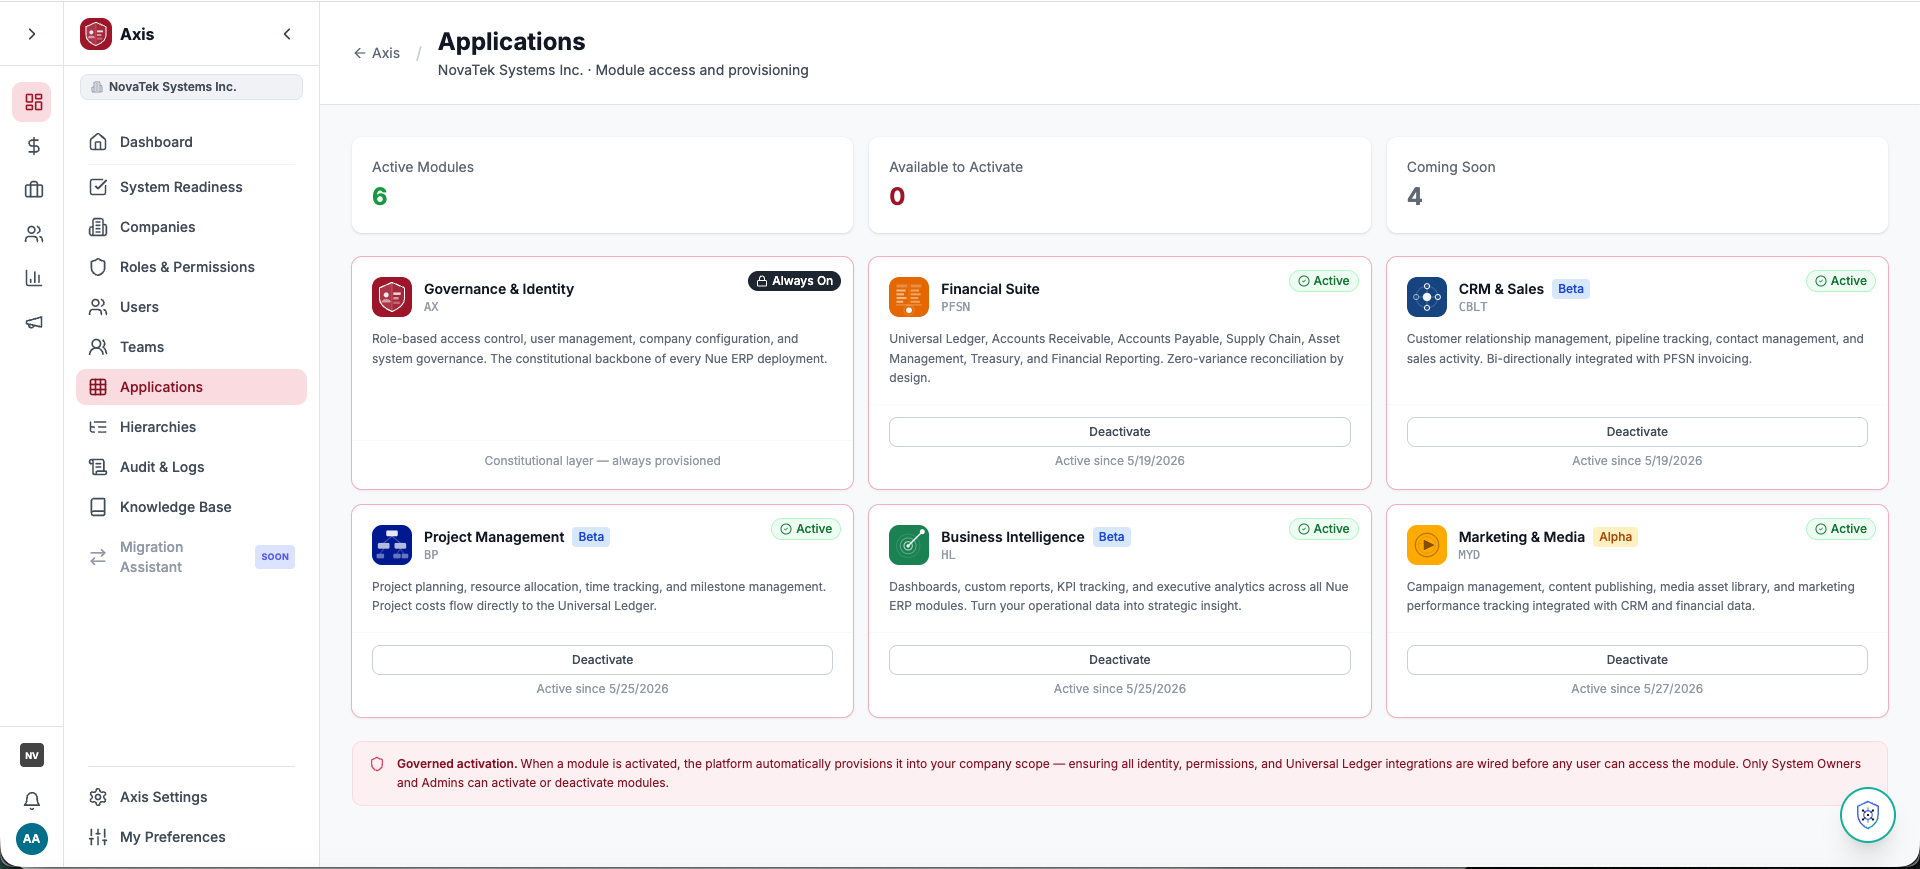Deactivate the CRM & Sales module
The height and width of the screenshot is (869, 1920).
pyautogui.click(x=1637, y=432)
